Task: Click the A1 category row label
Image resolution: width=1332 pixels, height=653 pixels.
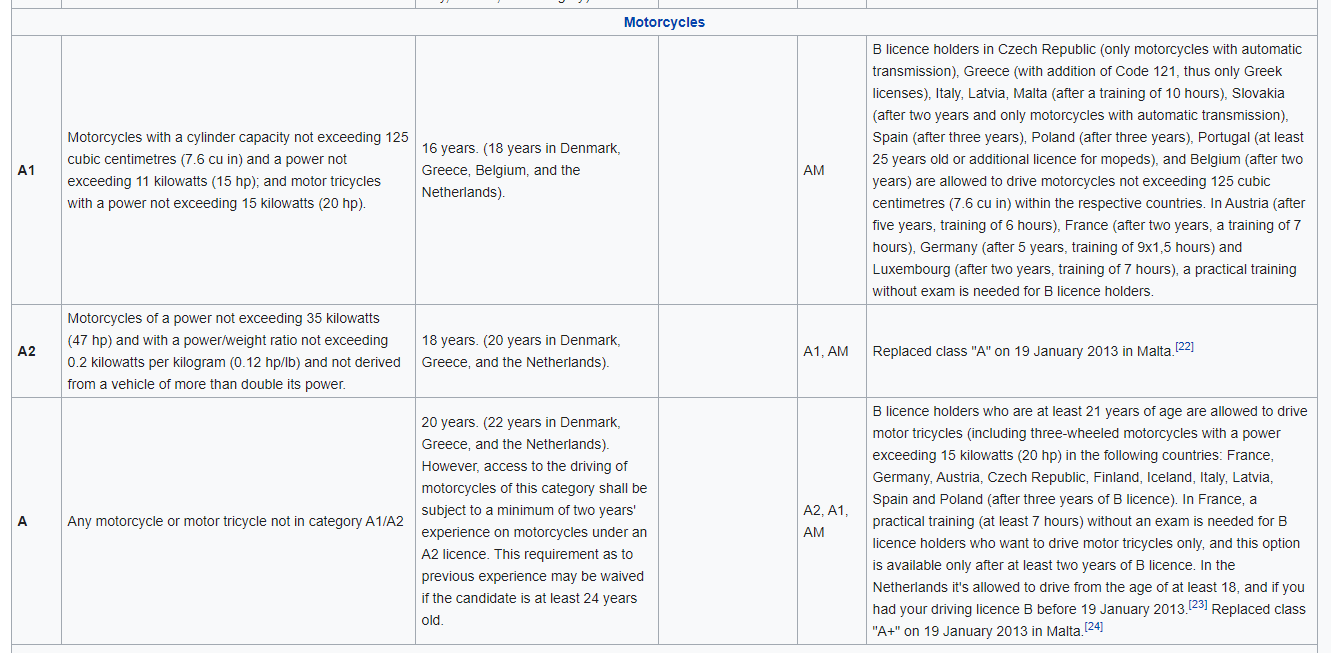Action: tap(27, 171)
